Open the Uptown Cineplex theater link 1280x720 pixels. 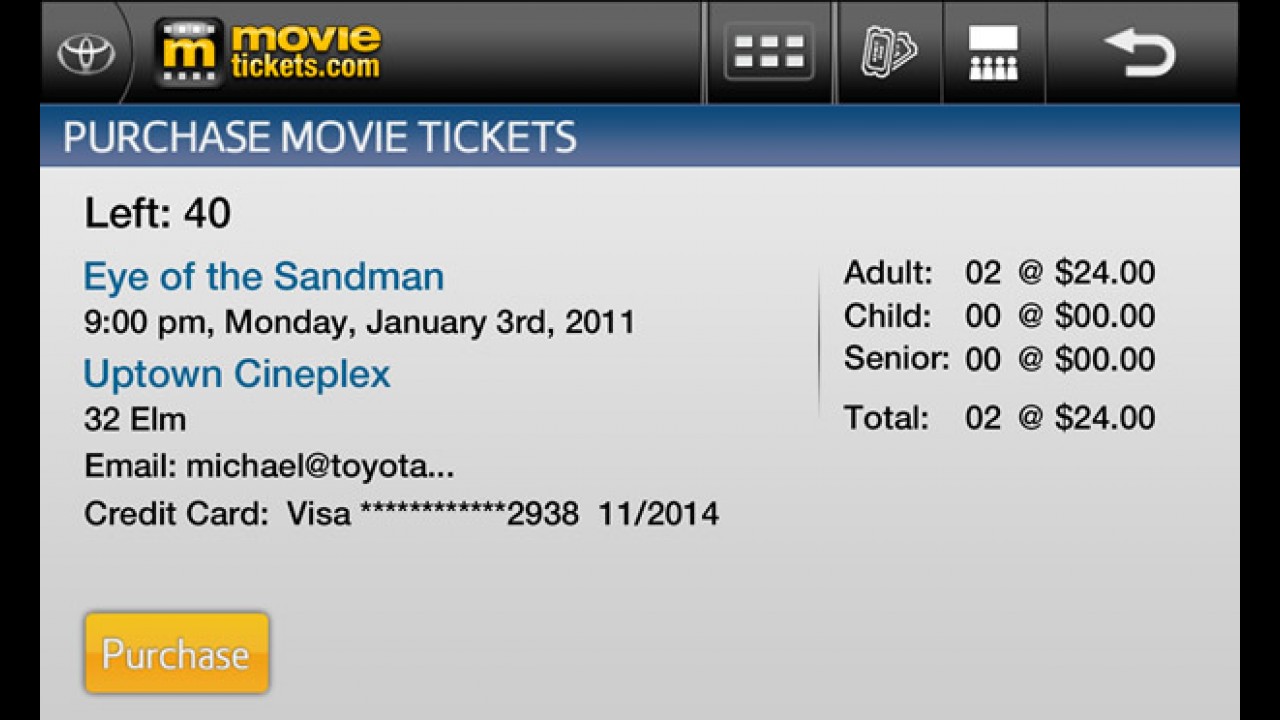[x=237, y=374]
